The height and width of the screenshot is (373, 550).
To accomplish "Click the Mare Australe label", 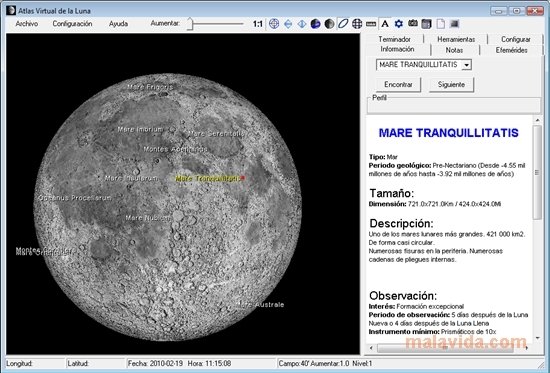I will point(261,305).
